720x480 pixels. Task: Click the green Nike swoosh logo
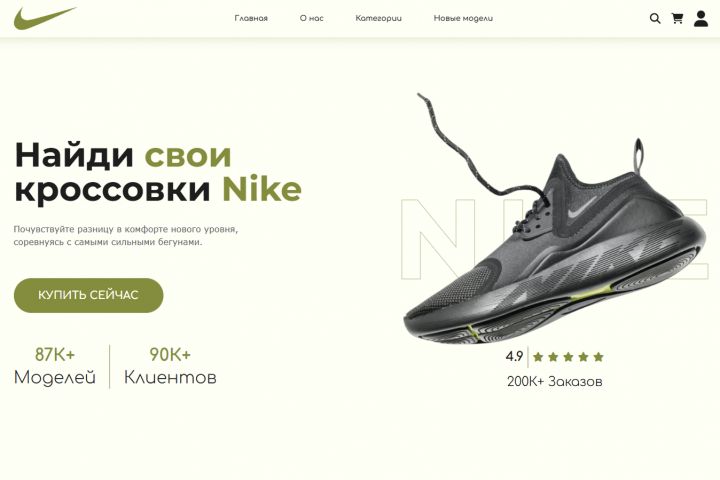[x=45, y=18]
